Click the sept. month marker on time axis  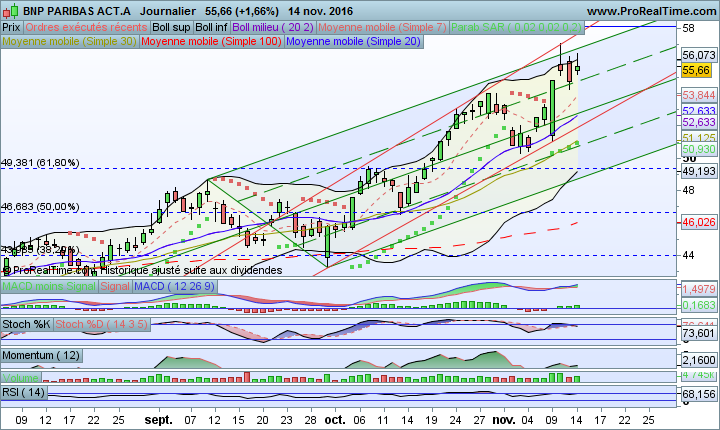coord(158,420)
